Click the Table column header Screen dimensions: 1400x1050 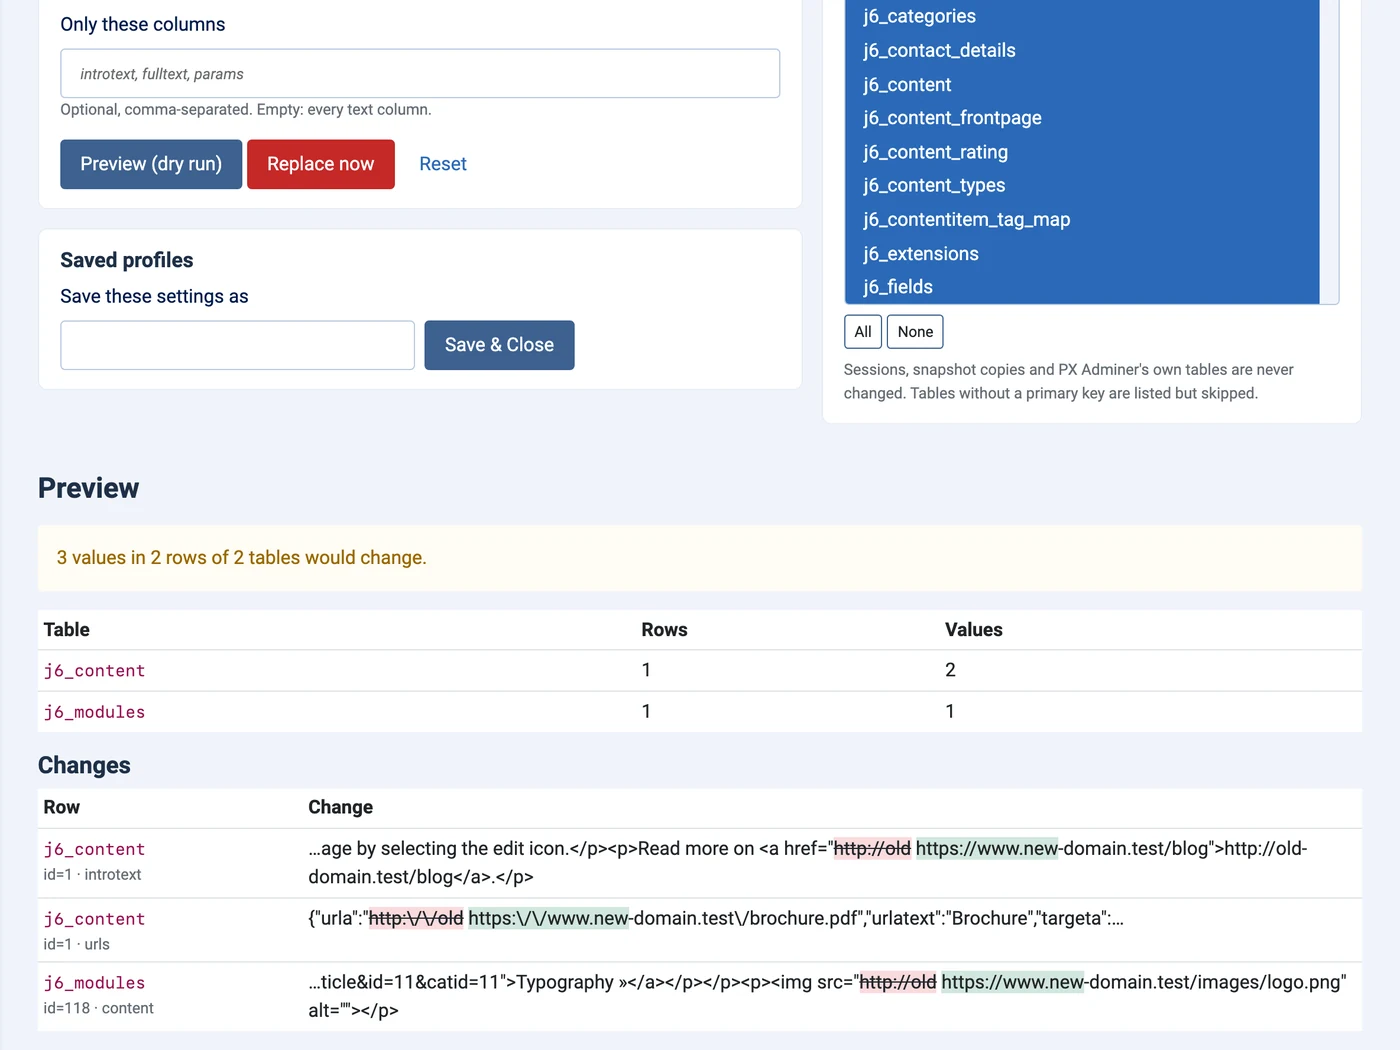pyautogui.click(x=67, y=630)
